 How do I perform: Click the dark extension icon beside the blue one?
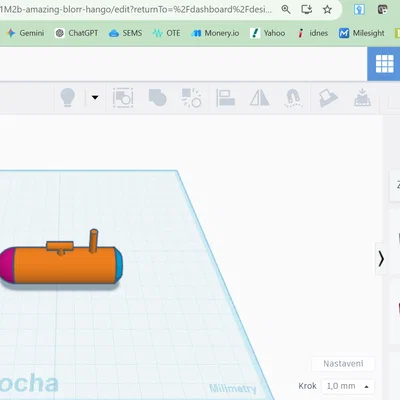[382, 9]
